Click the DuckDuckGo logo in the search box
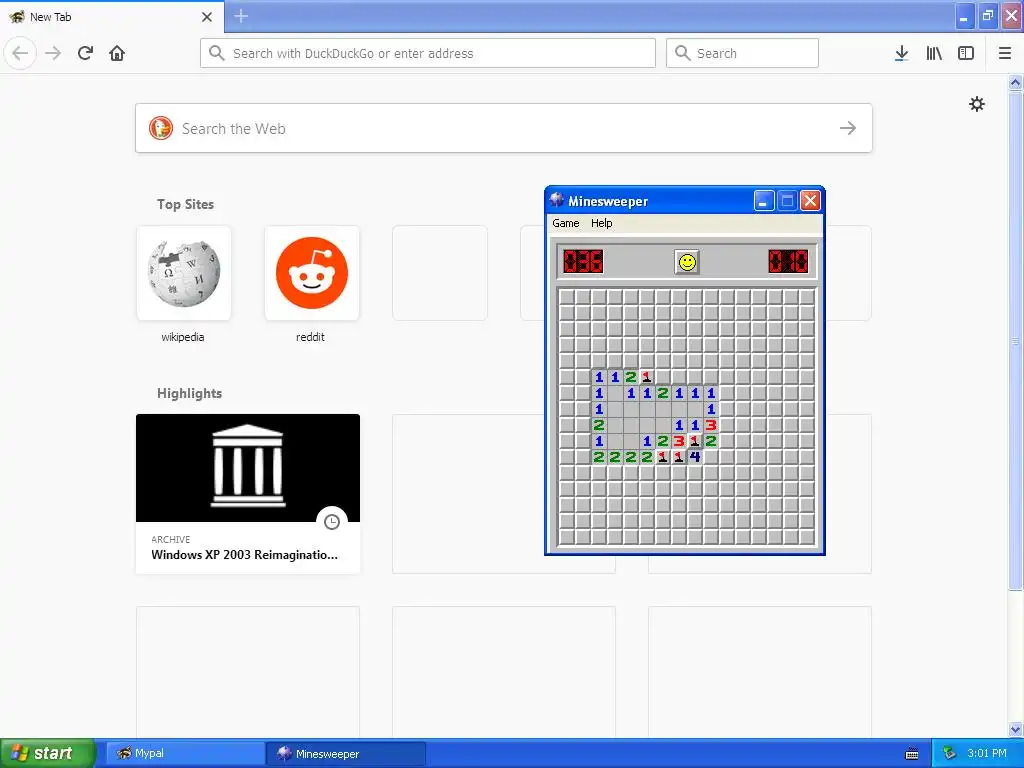This screenshot has width=1024, height=768. pyautogui.click(x=161, y=128)
